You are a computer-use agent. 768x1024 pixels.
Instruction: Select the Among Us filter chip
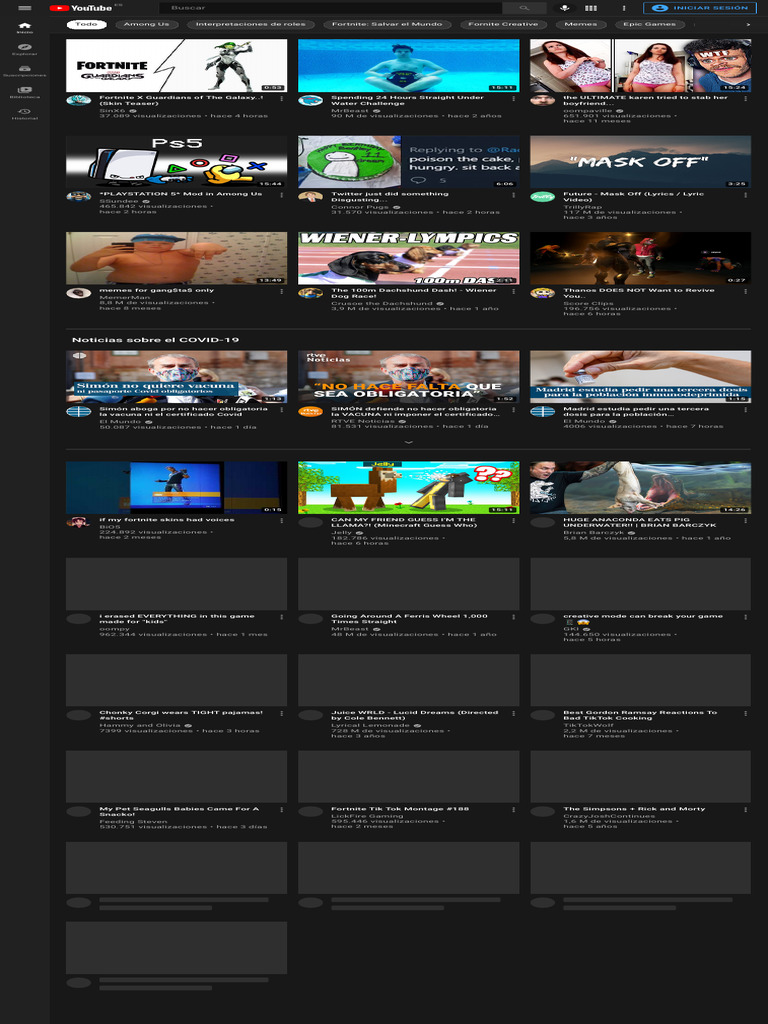coord(146,24)
